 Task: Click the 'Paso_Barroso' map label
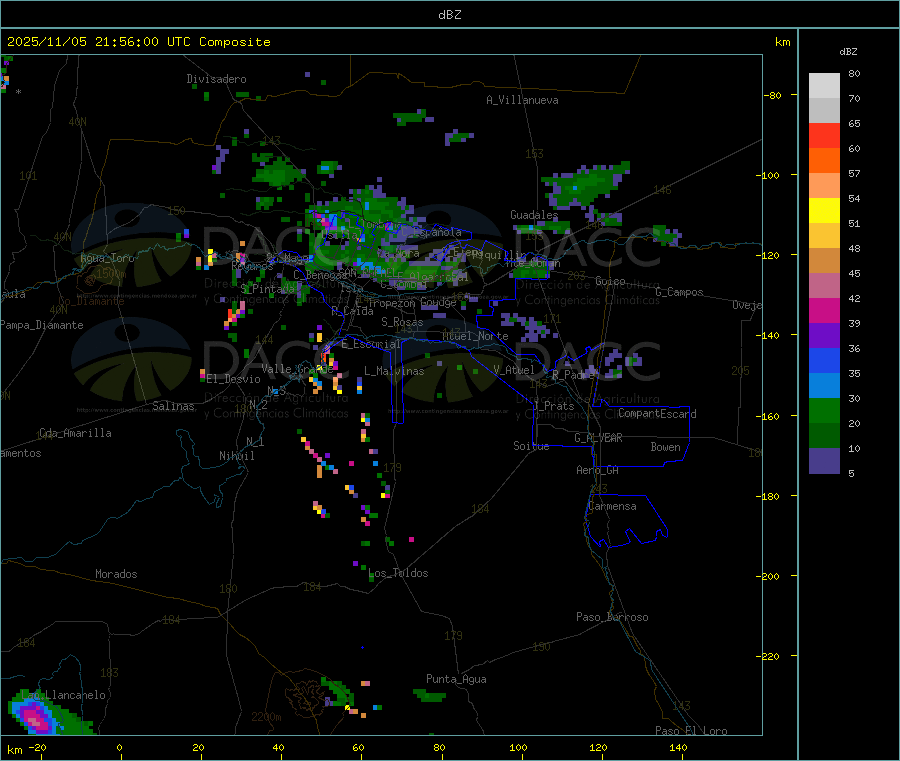[612, 617]
